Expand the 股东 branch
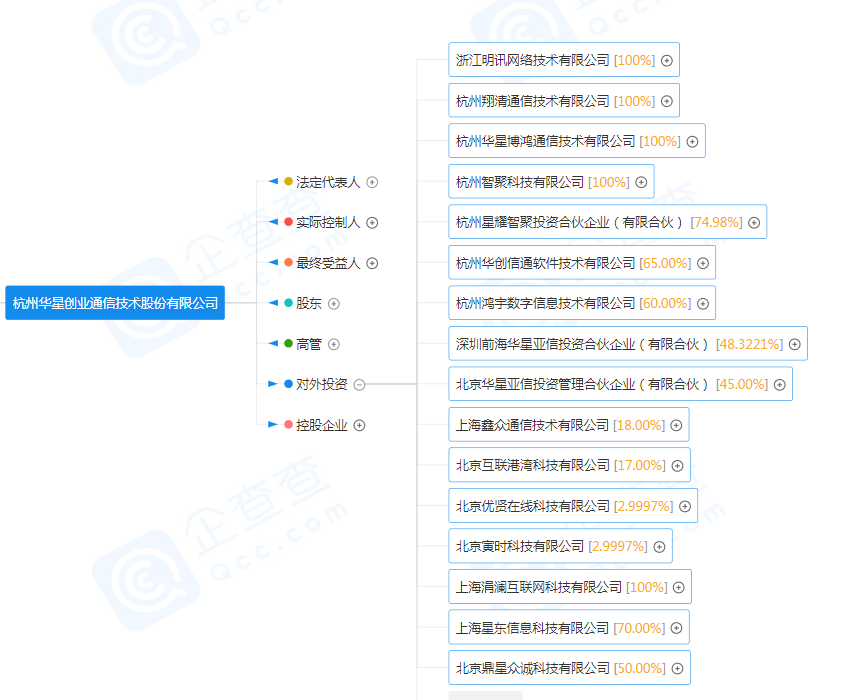The image size is (843, 700). (333, 302)
